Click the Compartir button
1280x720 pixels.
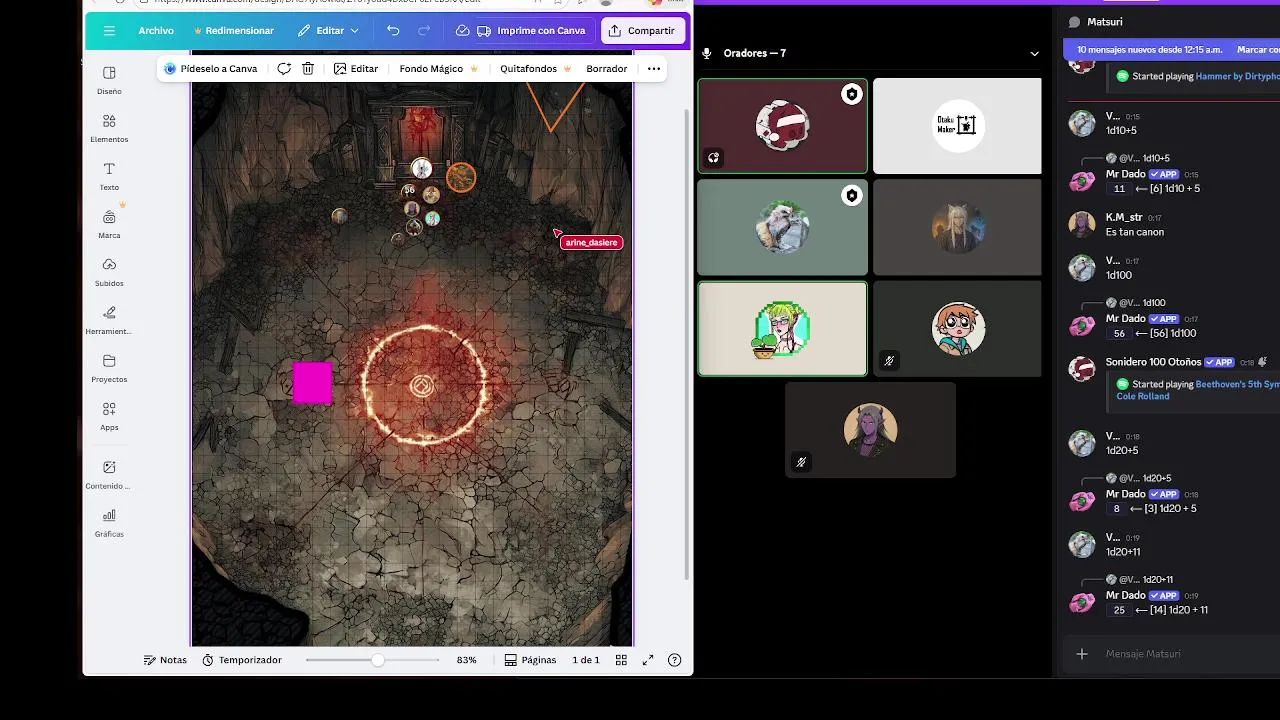[642, 31]
